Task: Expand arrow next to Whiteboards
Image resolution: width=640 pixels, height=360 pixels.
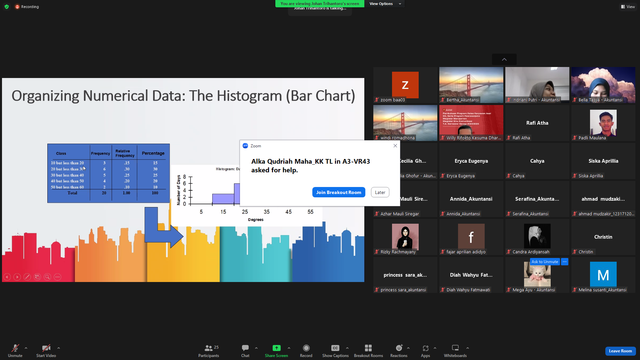Action: click(467, 348)
